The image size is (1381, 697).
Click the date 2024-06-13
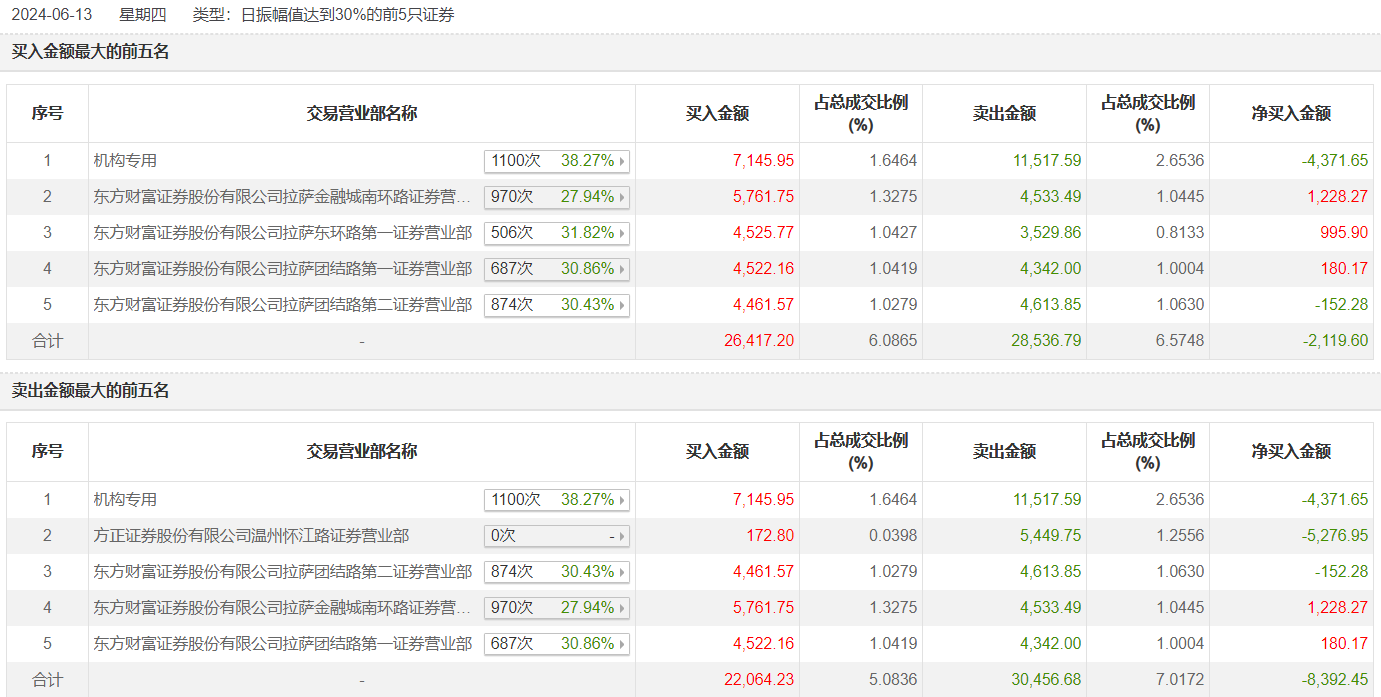50,15
